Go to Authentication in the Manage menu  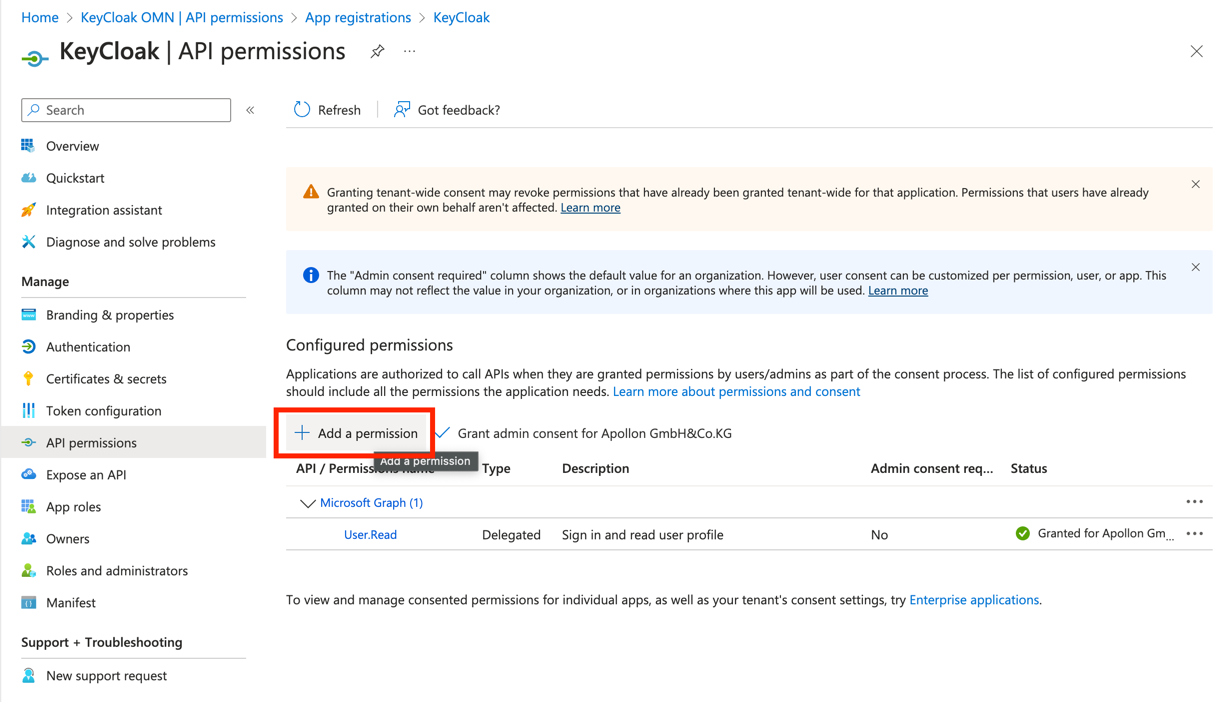click(88, 347)
